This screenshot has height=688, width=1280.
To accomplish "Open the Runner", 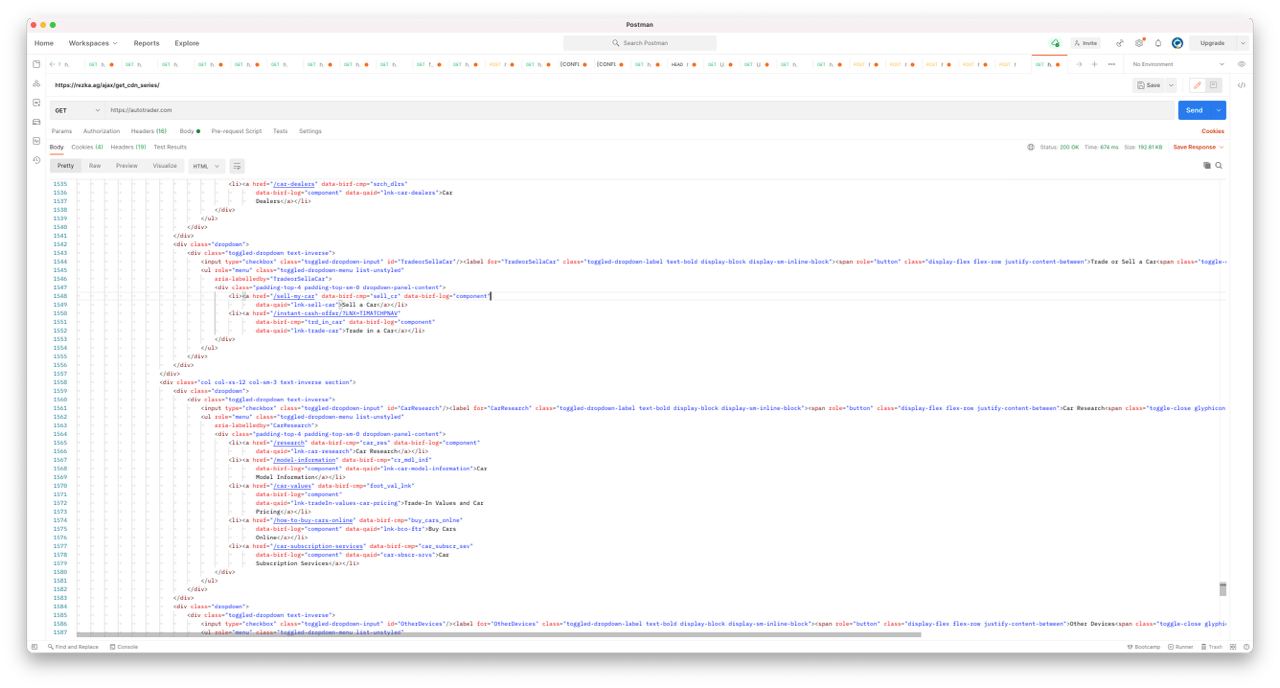I will (x=1181, y=647).
